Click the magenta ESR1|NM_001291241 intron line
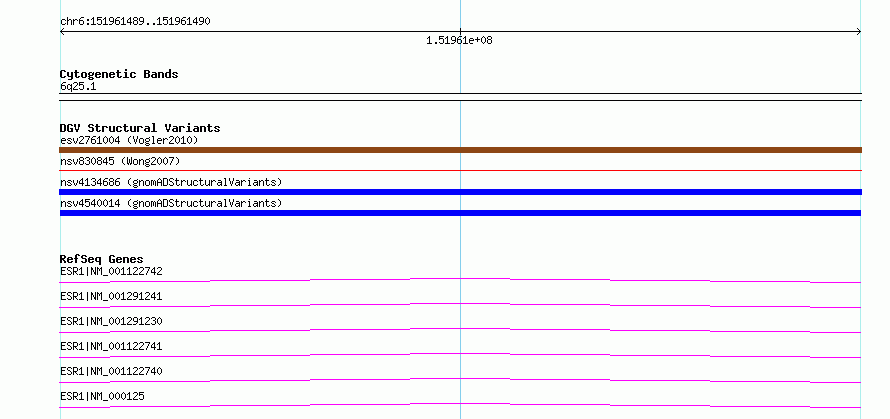890x419 pixels. tap(460, 305)
